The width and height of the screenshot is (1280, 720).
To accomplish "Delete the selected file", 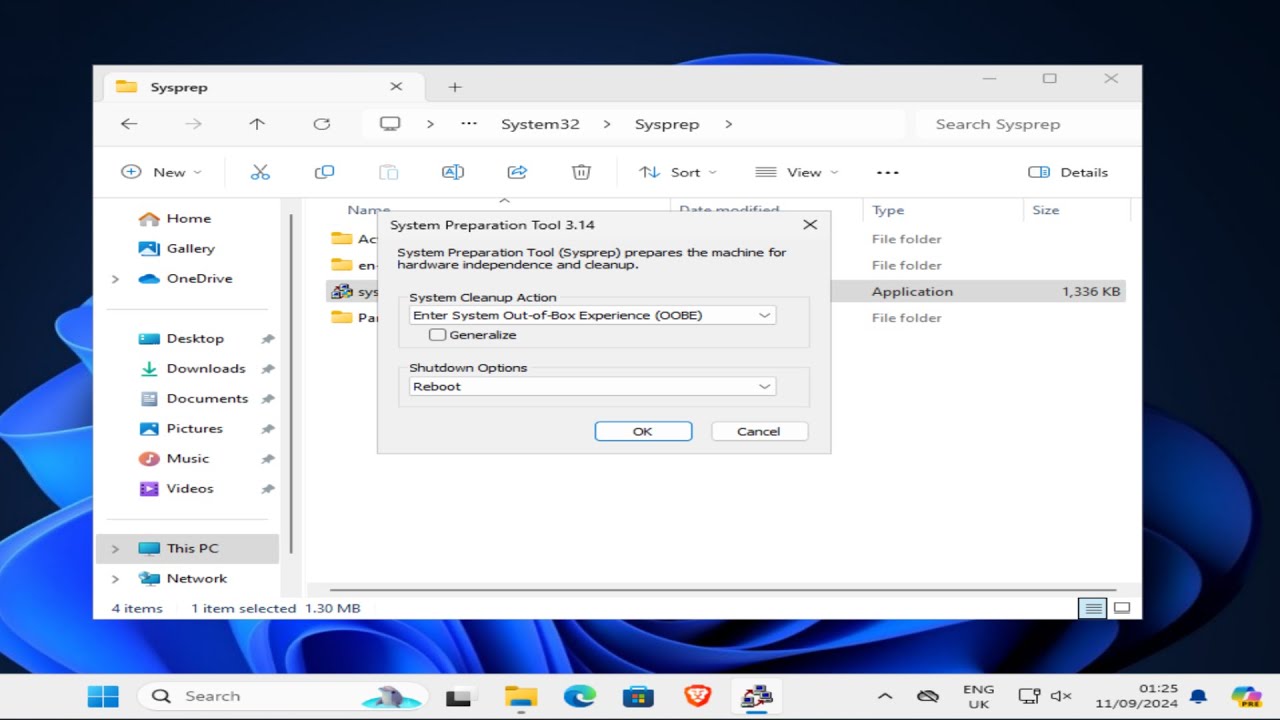I will [x=581, y=172].
